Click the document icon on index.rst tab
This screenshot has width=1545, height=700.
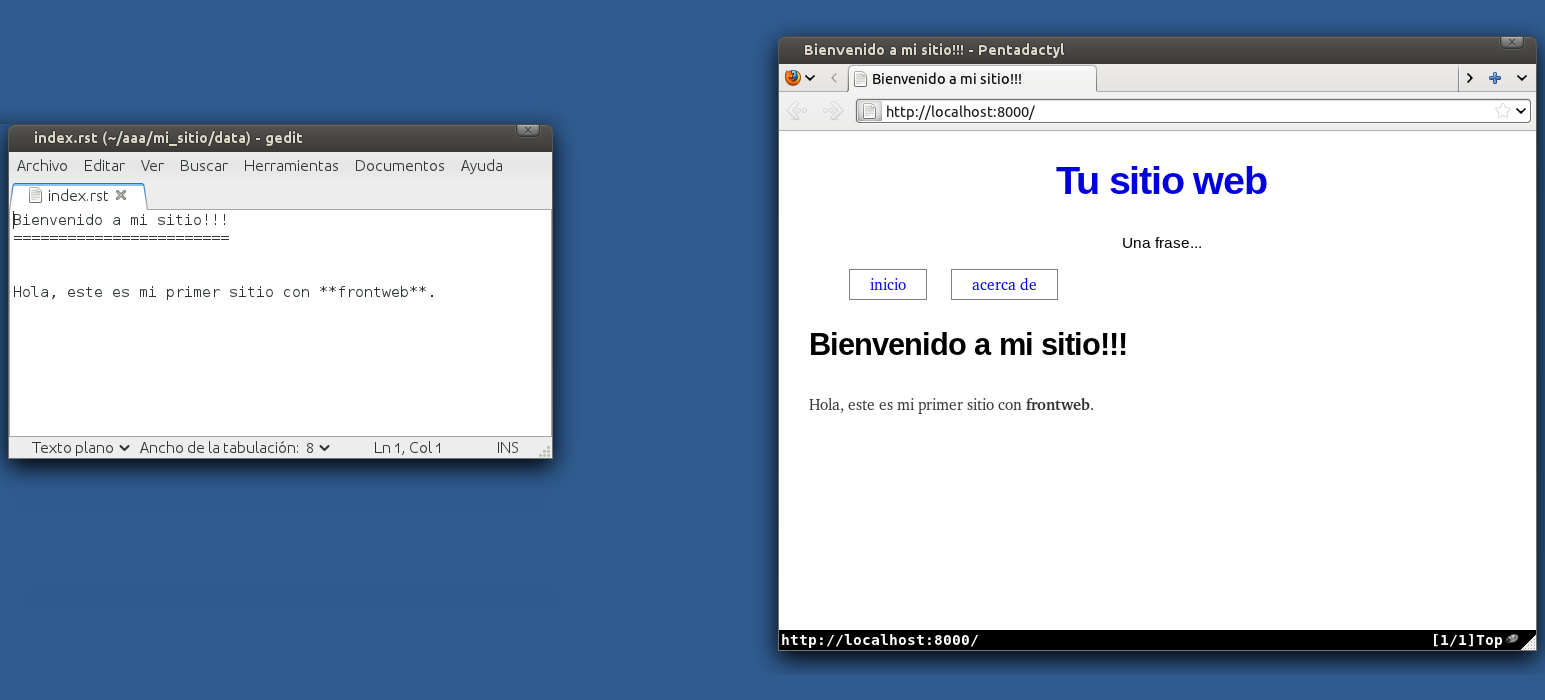point(35,196)
